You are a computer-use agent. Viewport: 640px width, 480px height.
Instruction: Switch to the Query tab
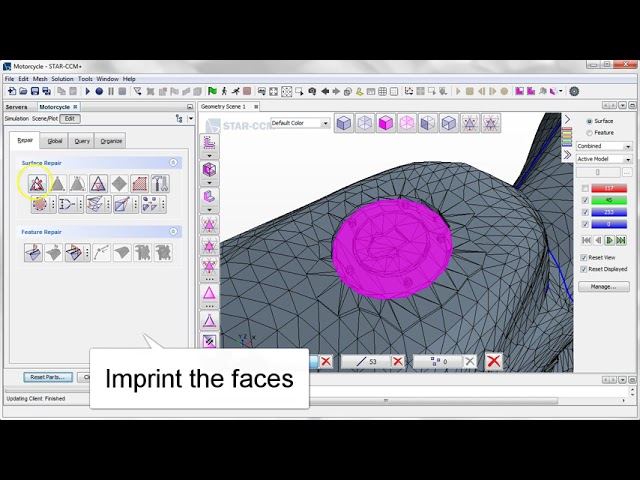coord(82,141)
